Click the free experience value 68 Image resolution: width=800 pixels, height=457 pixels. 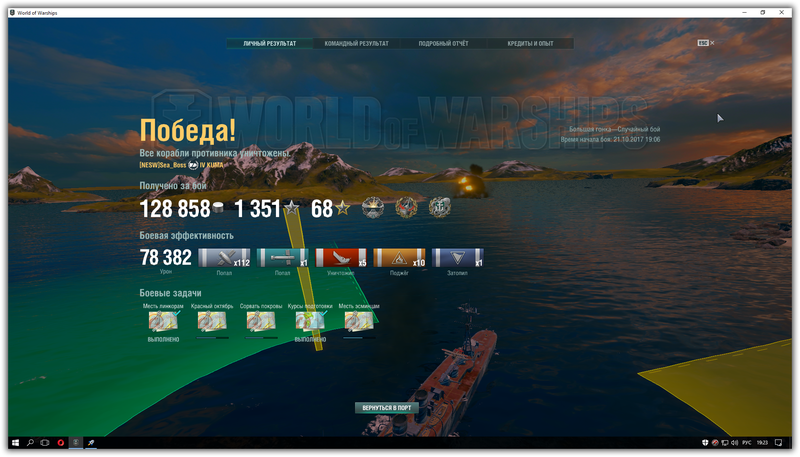322,209
